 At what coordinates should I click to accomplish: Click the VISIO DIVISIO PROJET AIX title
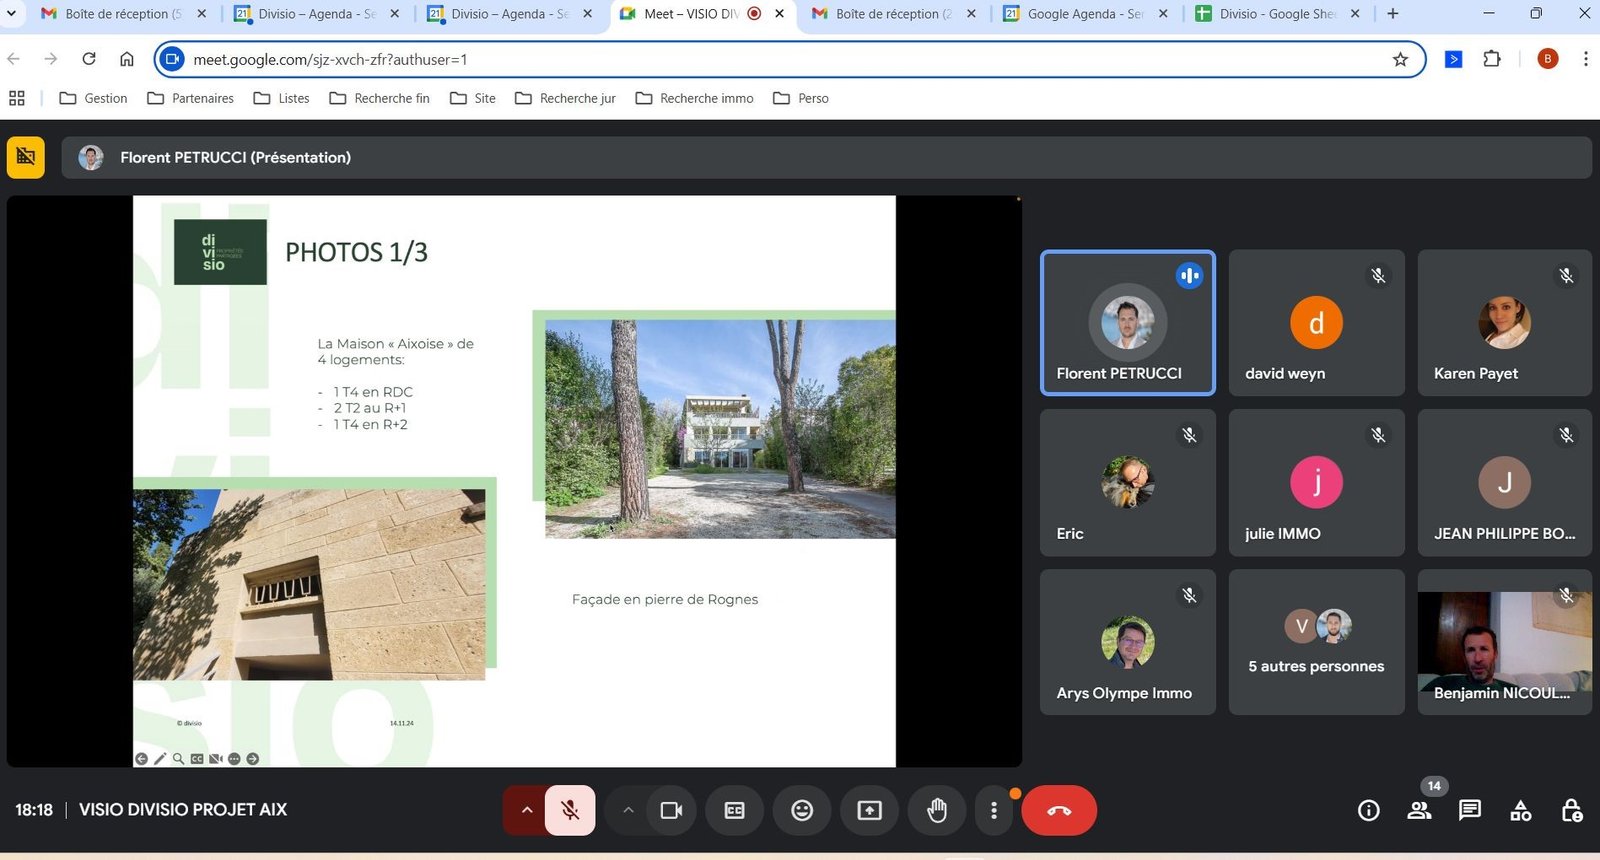click(183, 810)
